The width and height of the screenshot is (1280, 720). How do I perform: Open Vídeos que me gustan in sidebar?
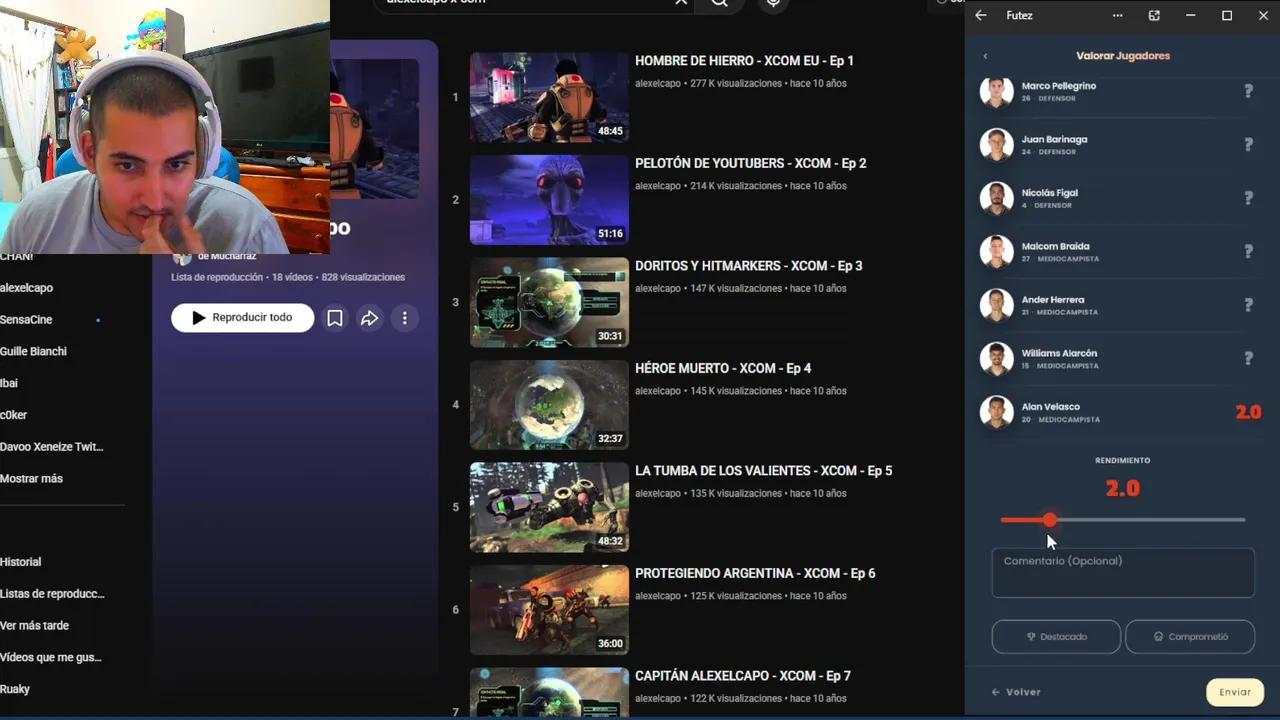click(51, 658)
